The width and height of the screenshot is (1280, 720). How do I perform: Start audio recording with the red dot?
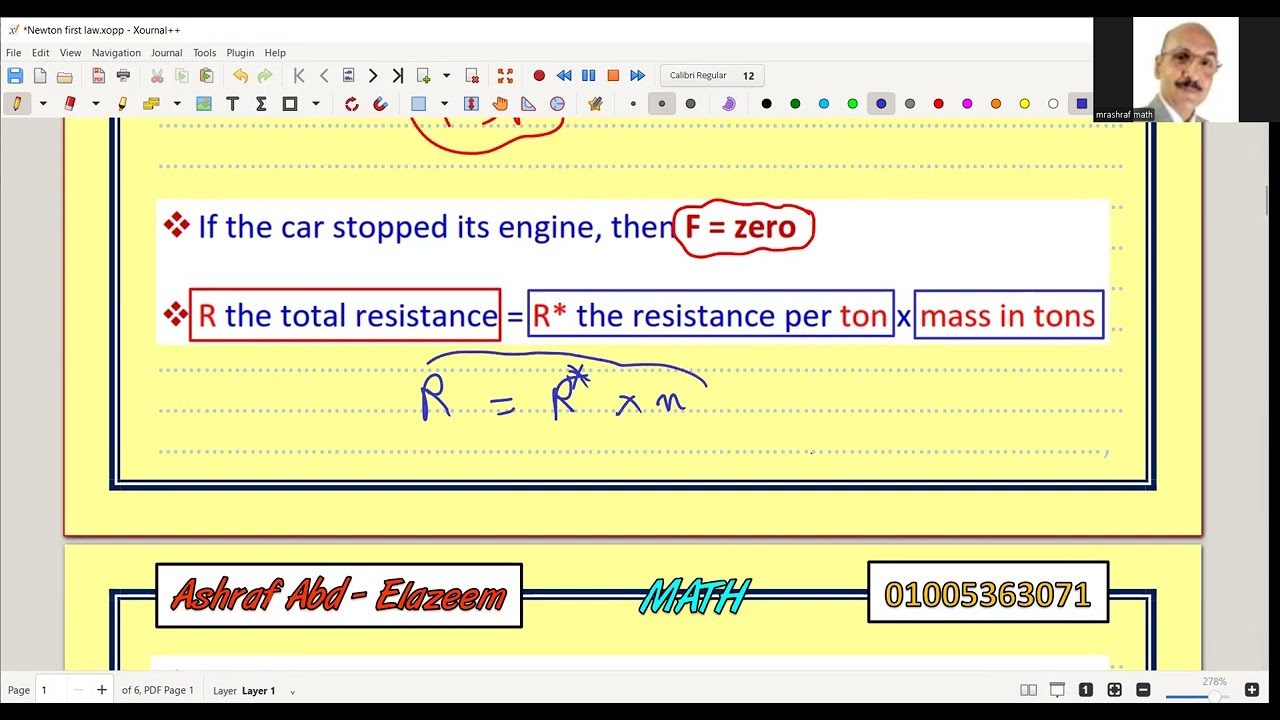click(539, 76)
